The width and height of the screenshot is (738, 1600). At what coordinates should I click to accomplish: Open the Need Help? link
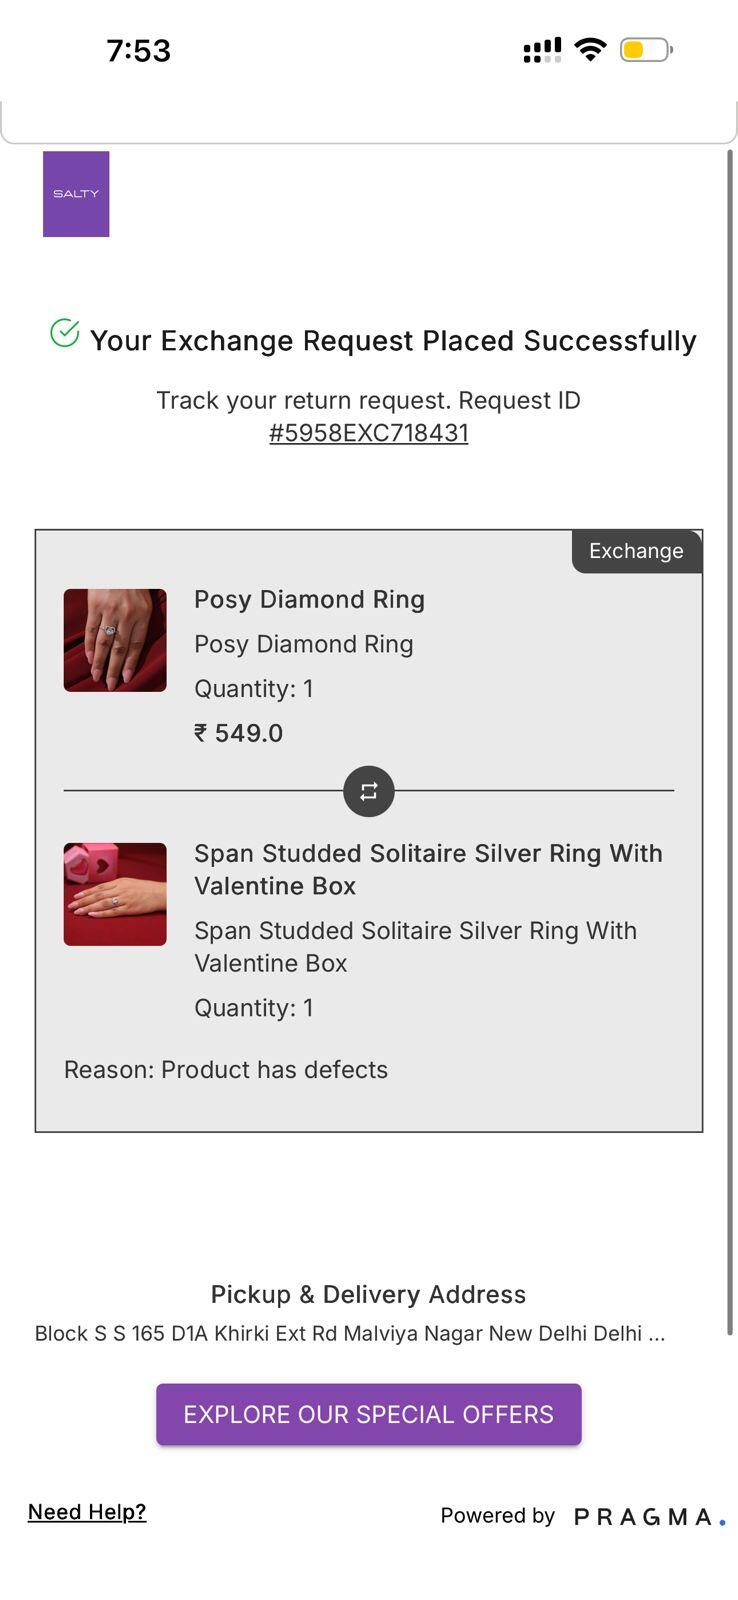[87, 1512]
